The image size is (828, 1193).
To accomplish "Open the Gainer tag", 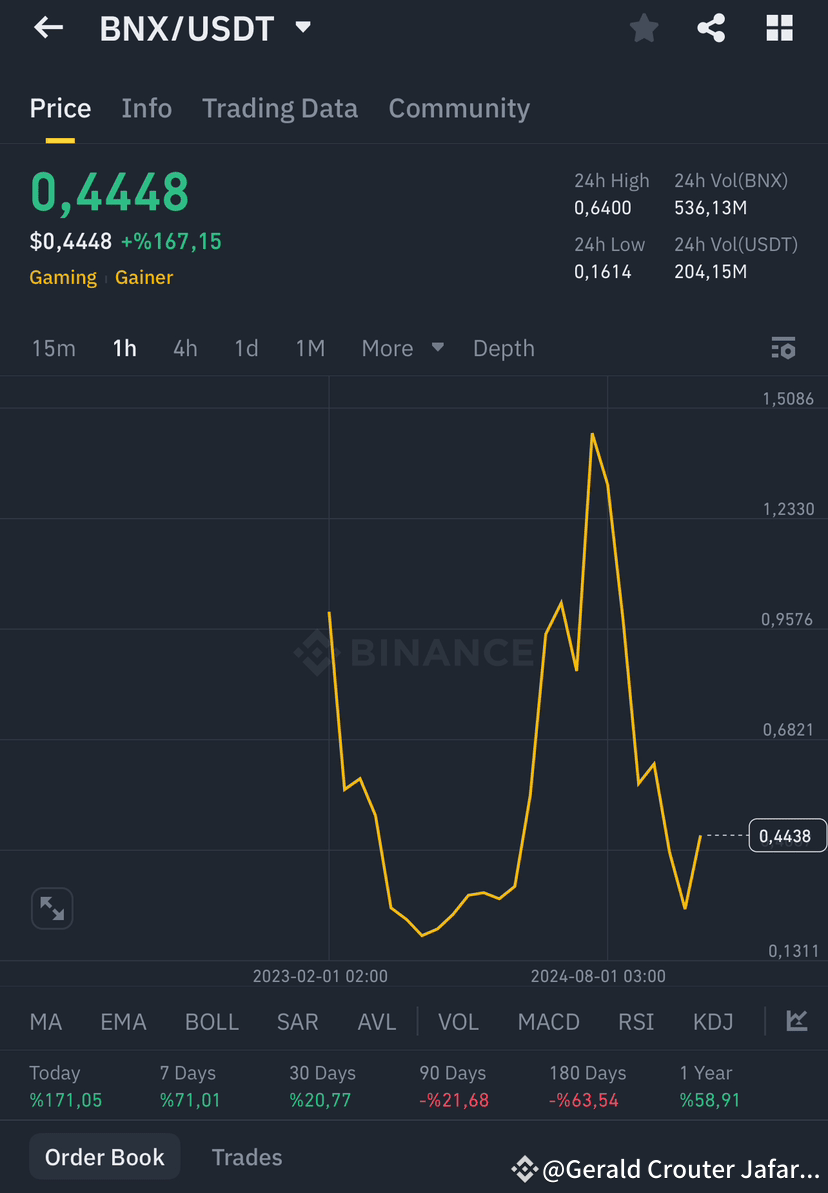I will click(x=144, y=278).
